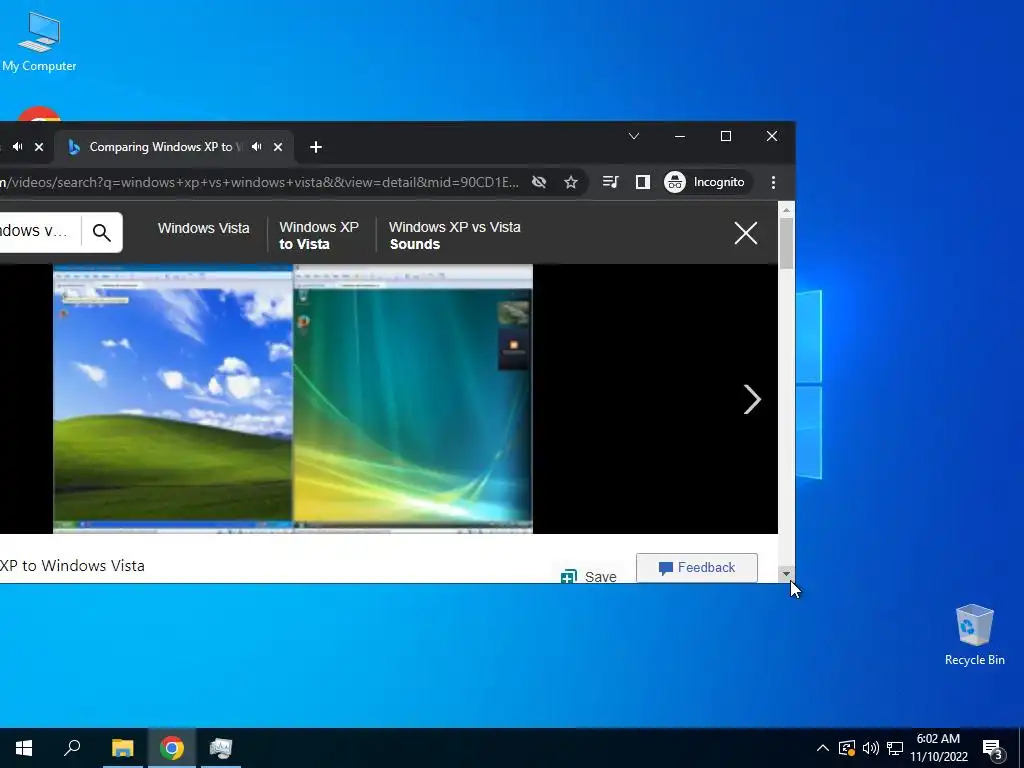Save the video to collection
Screen dimensions: 1024x768
click(588, 576)
